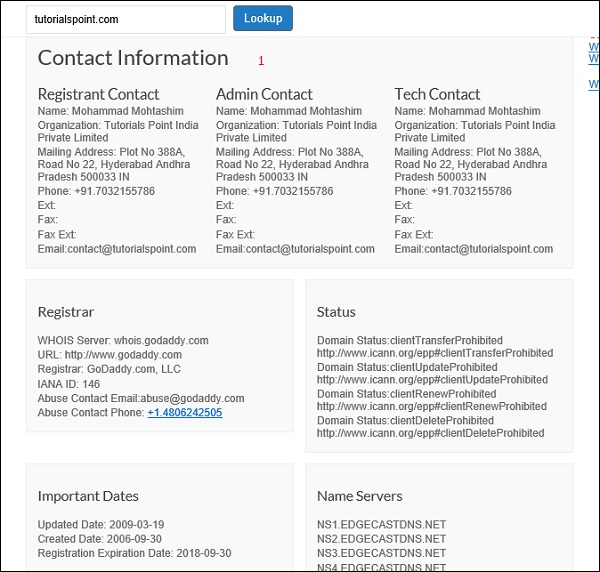Click the Registrant Contact email address line
Image resolution: width=600 pixels, height=572 pixels.
(x=117, y=249)
